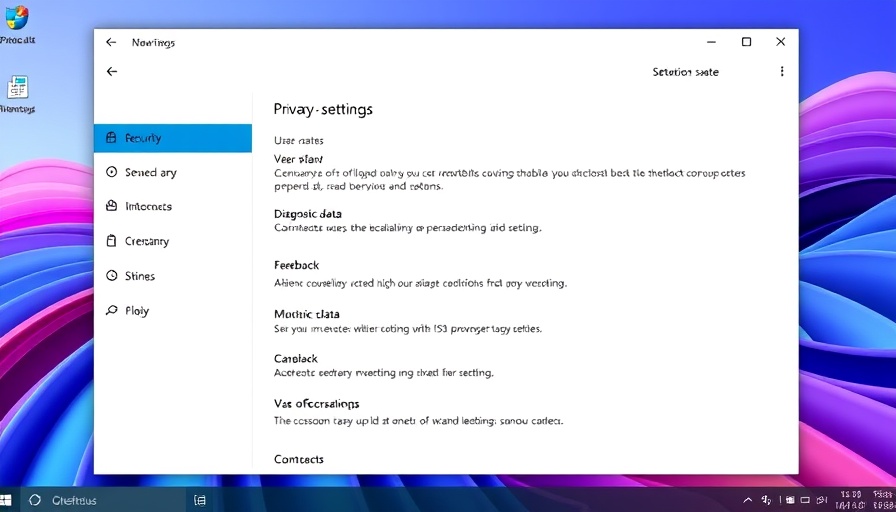Screen dimensions: 896x512
Task: Maximize the settings window
Action: click(x=746, y=42)
